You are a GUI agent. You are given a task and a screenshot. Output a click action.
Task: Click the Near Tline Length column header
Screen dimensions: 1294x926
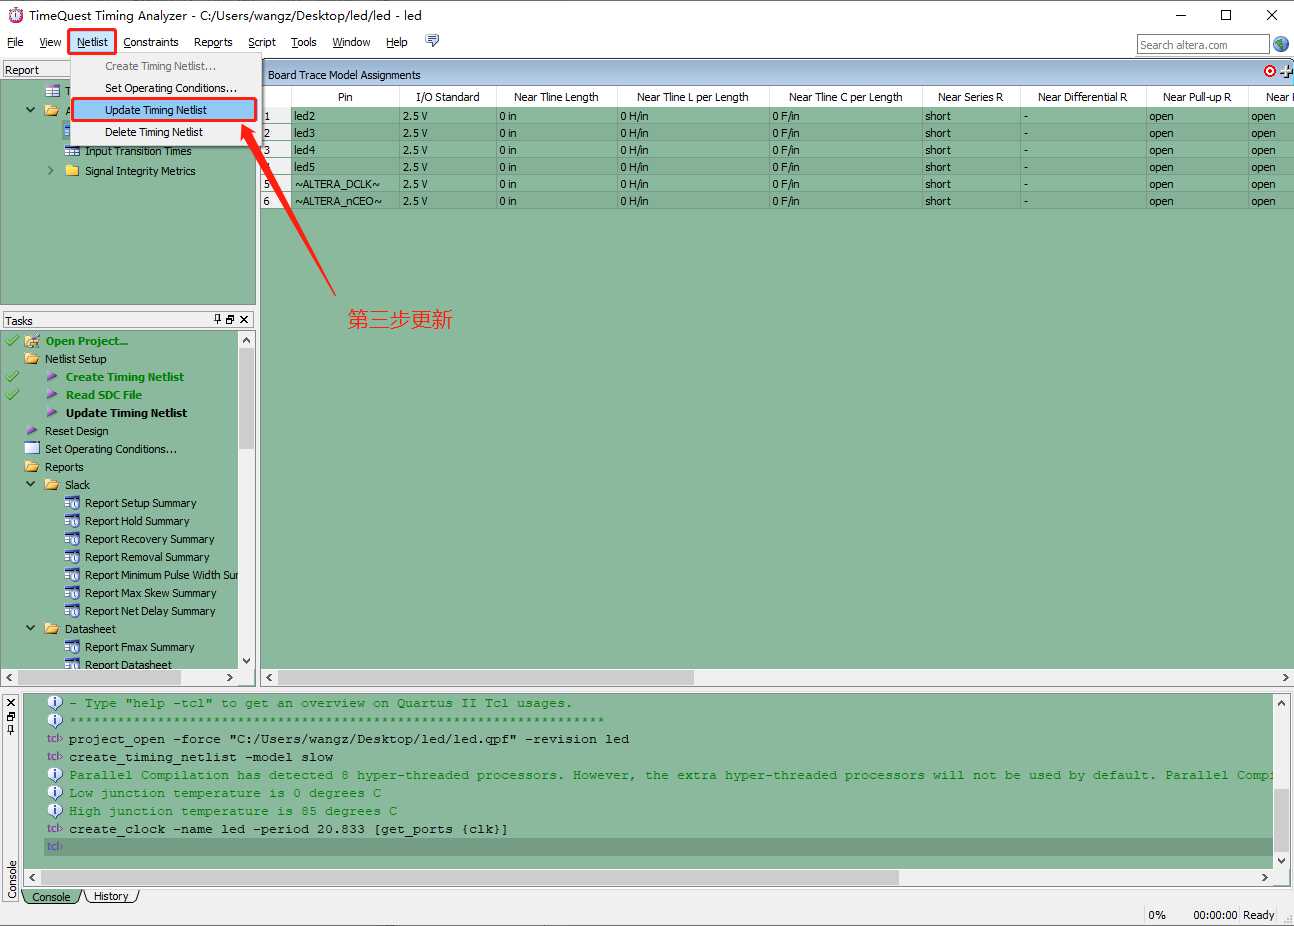556,97
